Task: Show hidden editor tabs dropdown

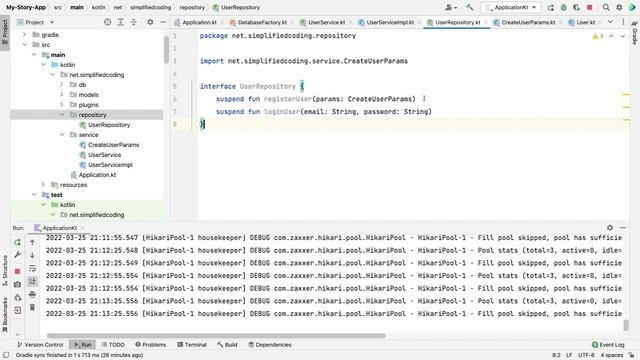Action: point(610,22)
